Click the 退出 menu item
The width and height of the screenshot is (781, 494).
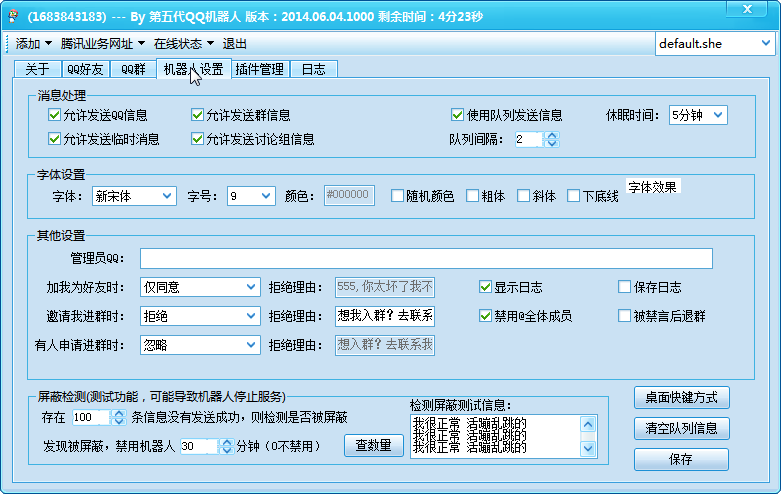[x=234, y=44]
